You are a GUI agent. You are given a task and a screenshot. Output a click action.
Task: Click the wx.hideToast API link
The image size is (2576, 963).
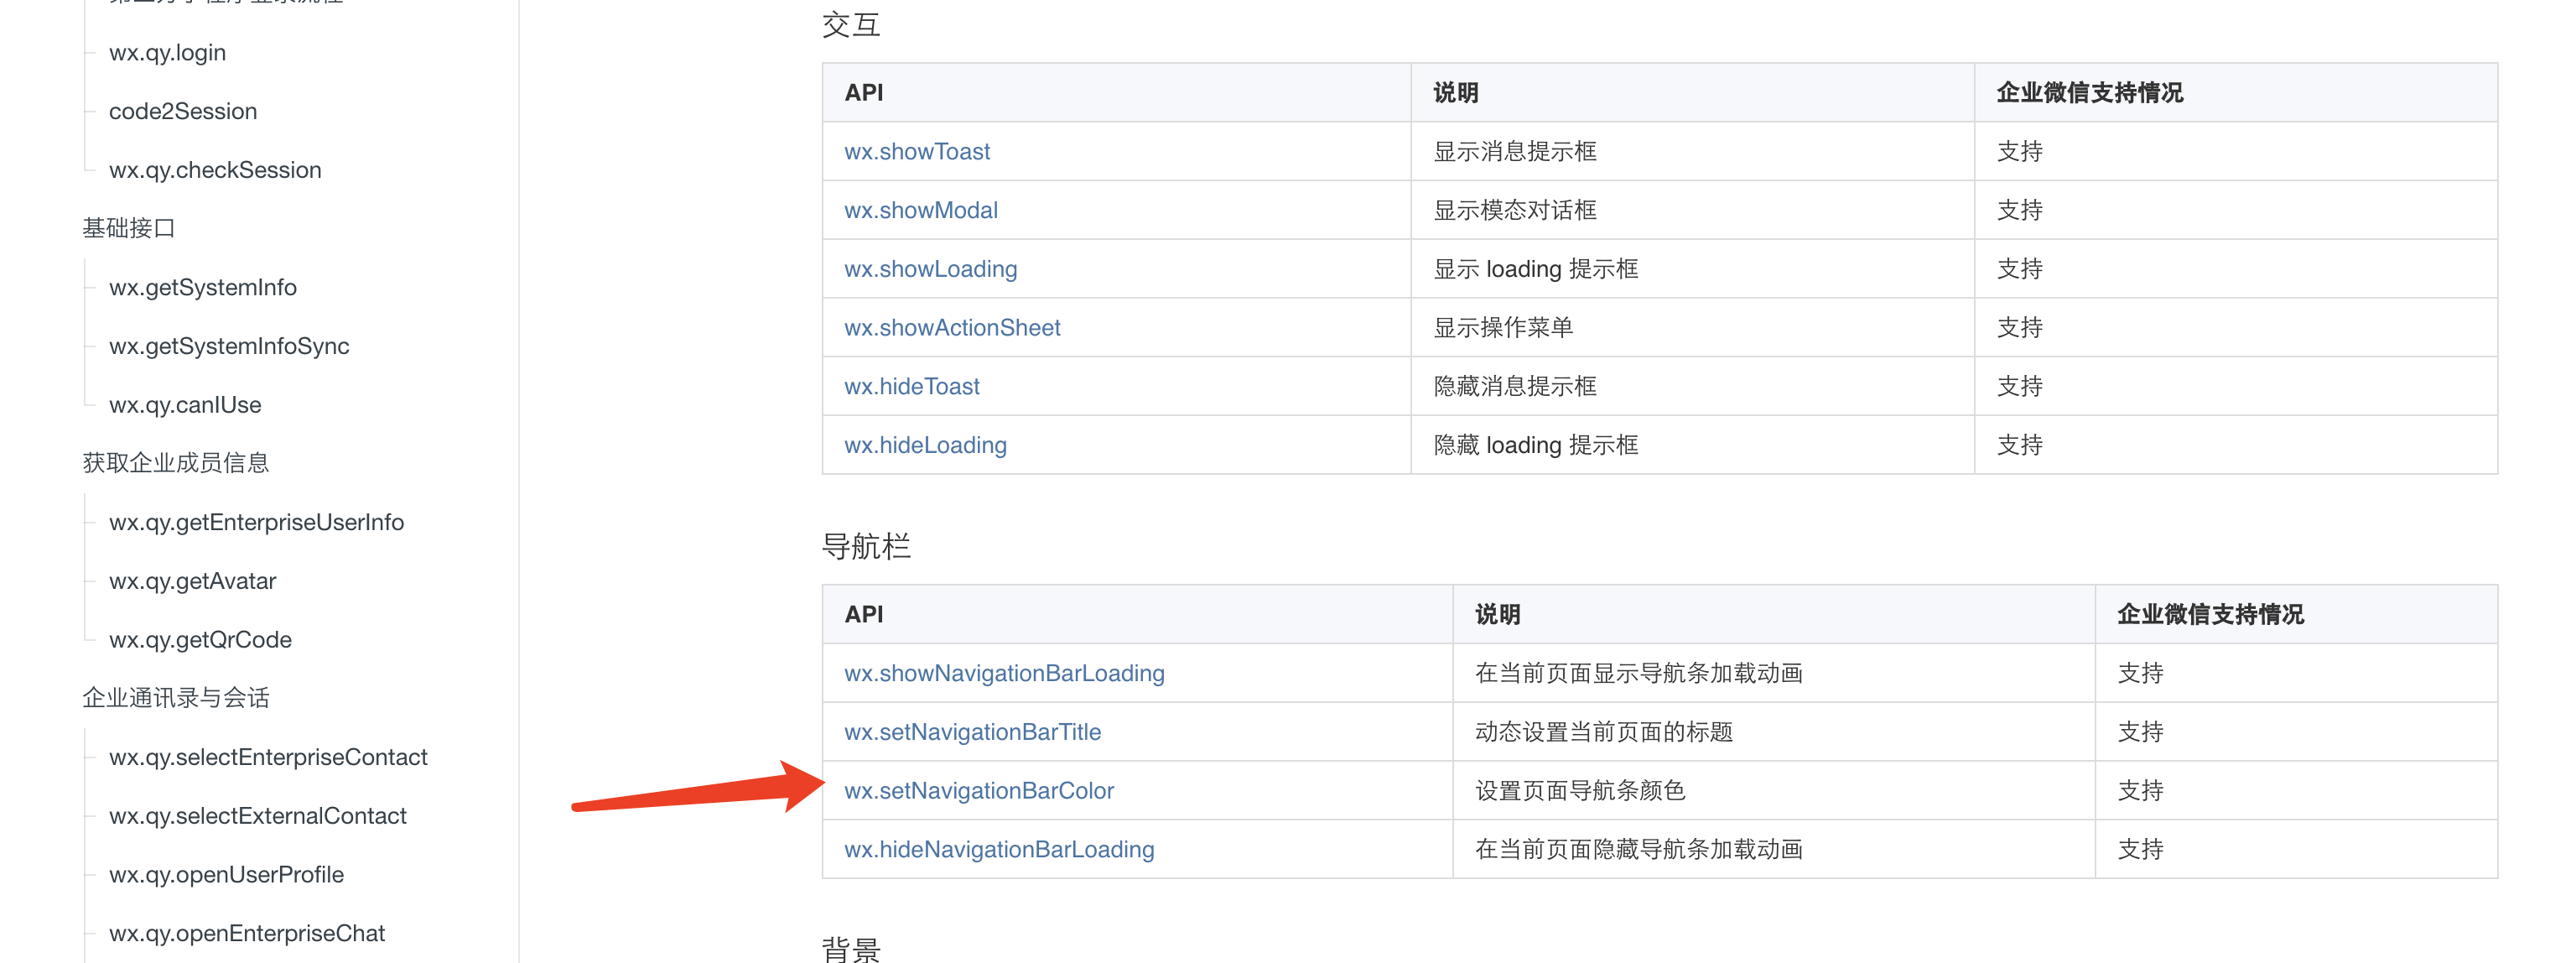coord(911,386)
